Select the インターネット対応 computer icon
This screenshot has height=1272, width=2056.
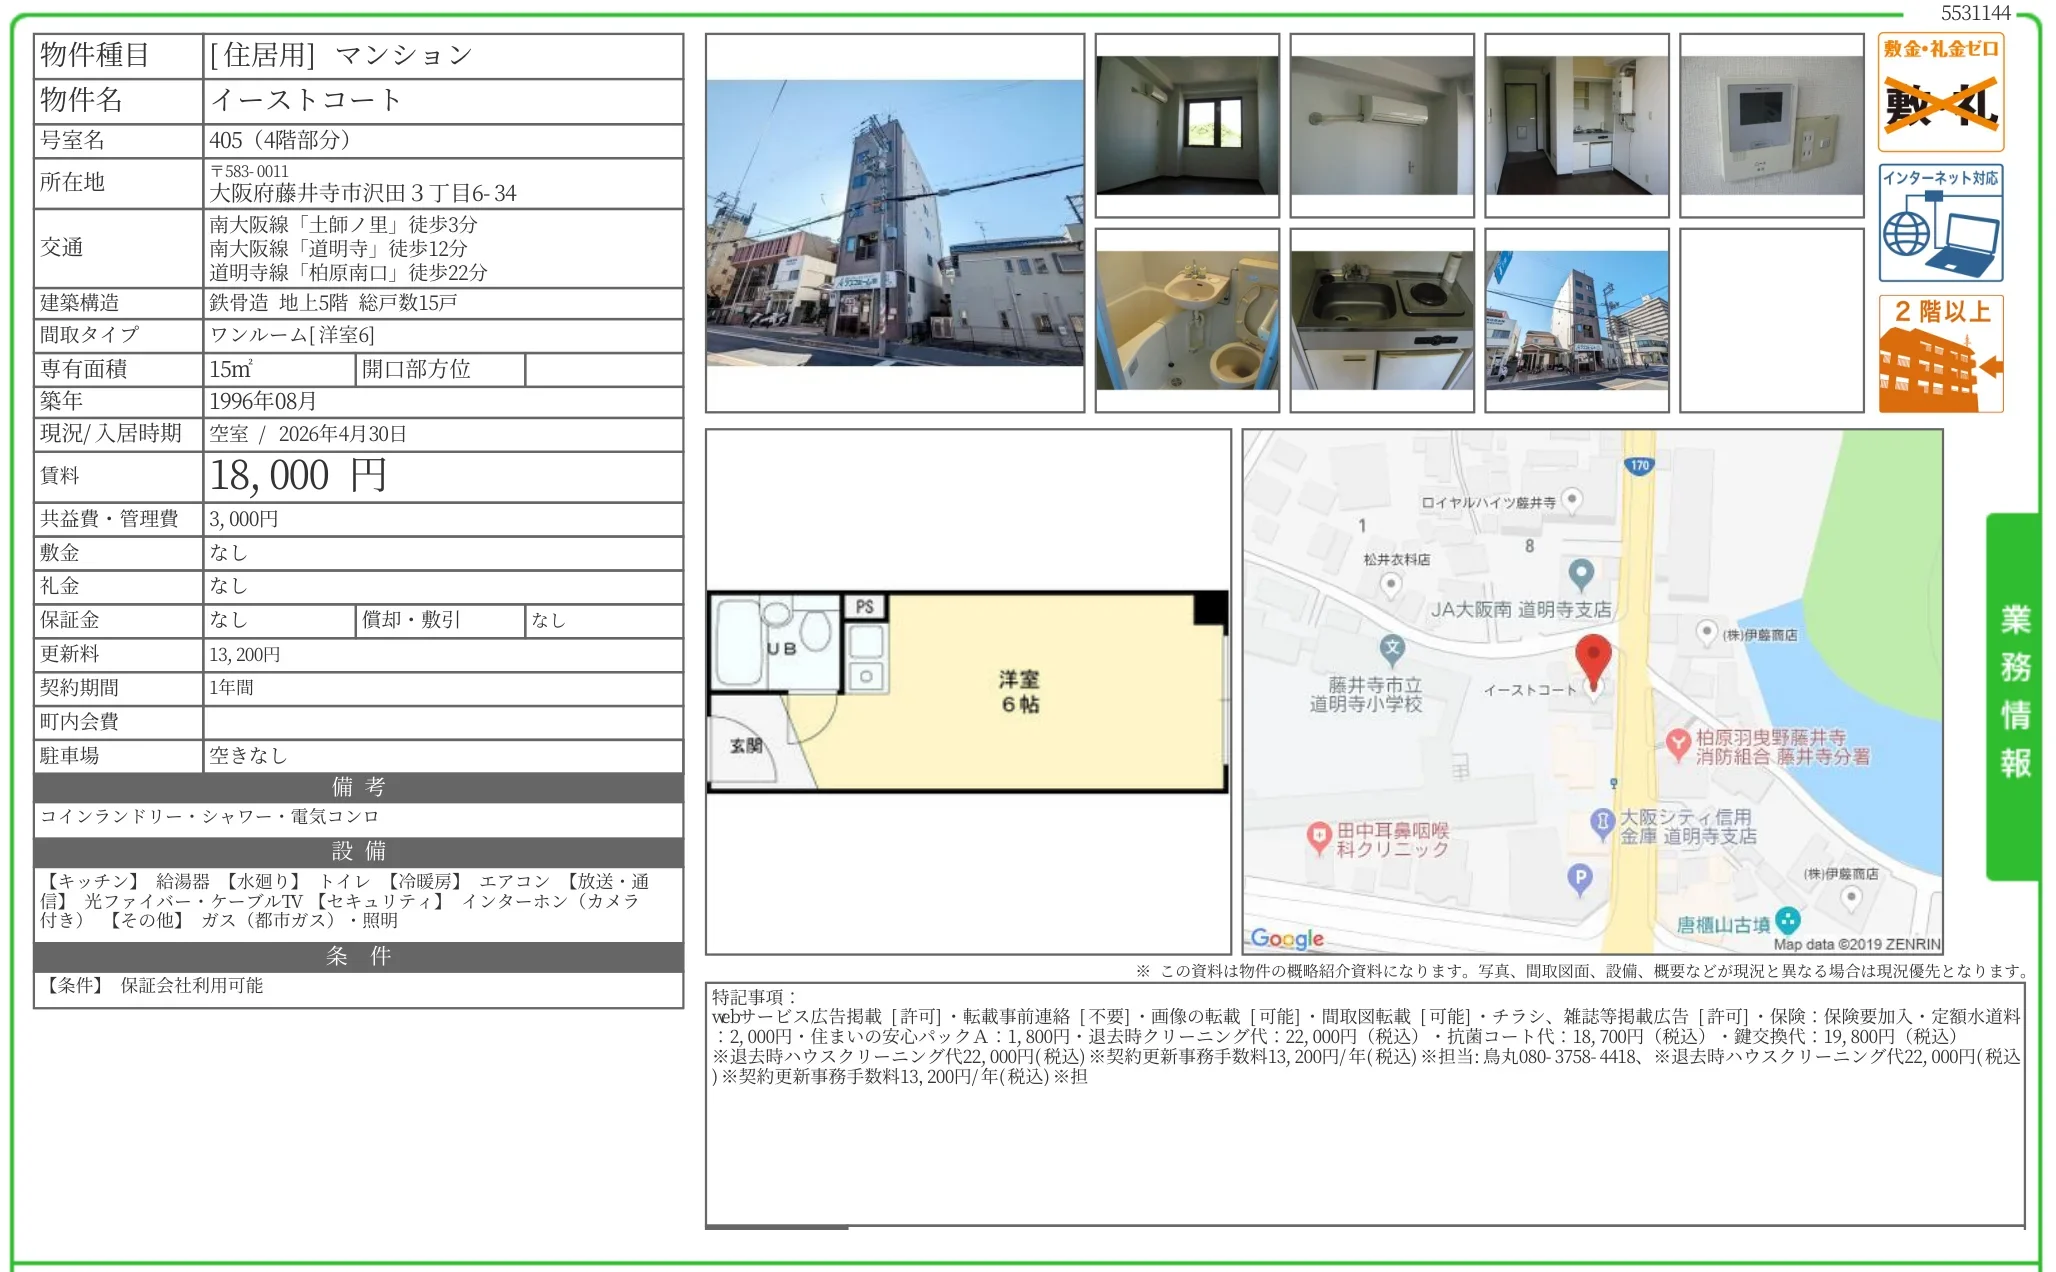(x=1941, y=225)
